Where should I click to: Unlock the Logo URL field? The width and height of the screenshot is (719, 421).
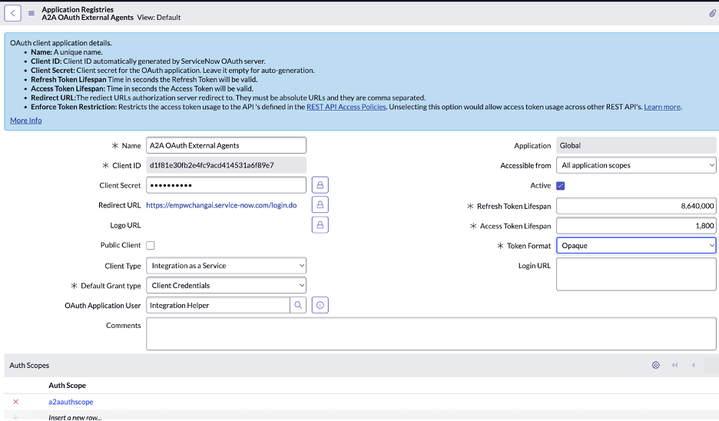pyautogui.click(x=320, y=225)
